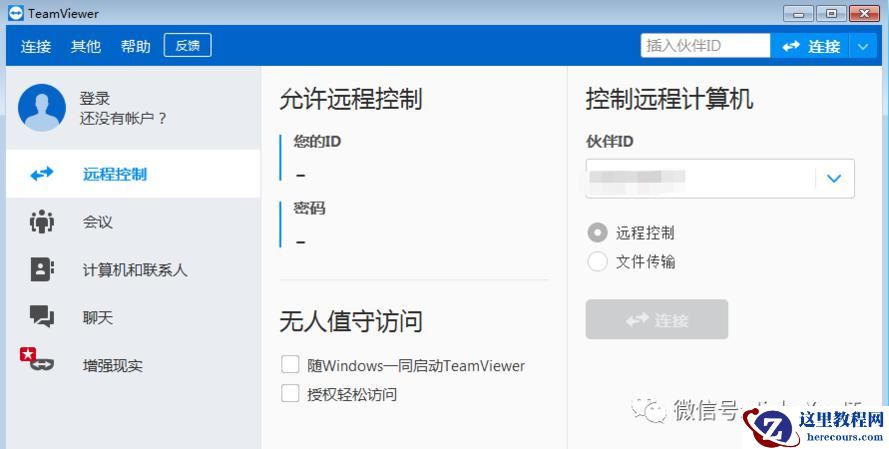This screenshot has width=889, height=449.
Task: Click the 无人值守访问 heading
Action: point(350,321)
